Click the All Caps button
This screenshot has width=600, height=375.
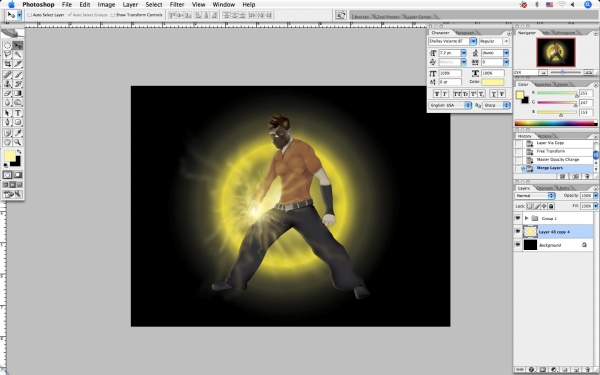(x=457, y=94)
